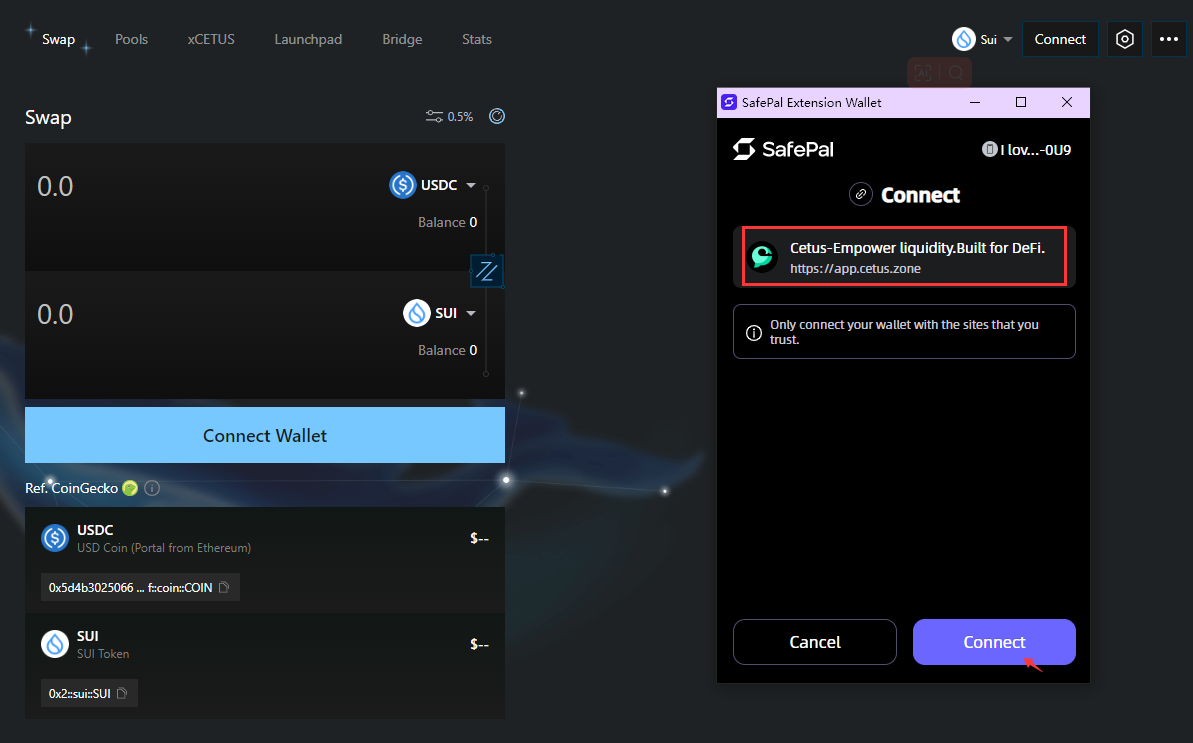Open slippage settings at 0.5%
Viewport: 1193px width, 743px height.
pyautogui.click(x=449, y=117)
